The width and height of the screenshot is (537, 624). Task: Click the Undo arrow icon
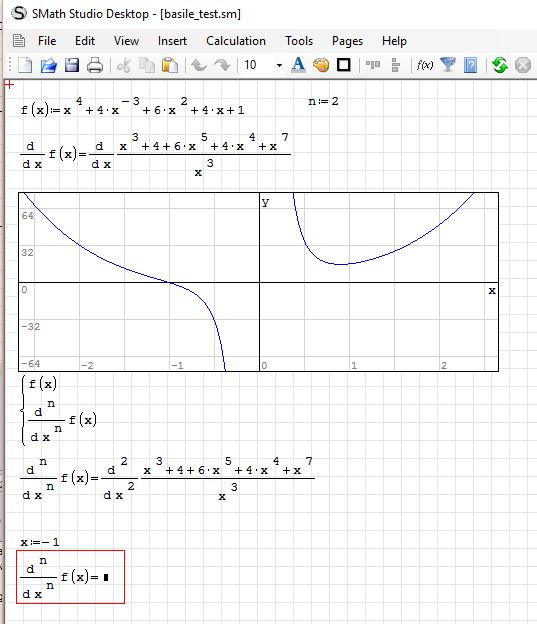199,65
